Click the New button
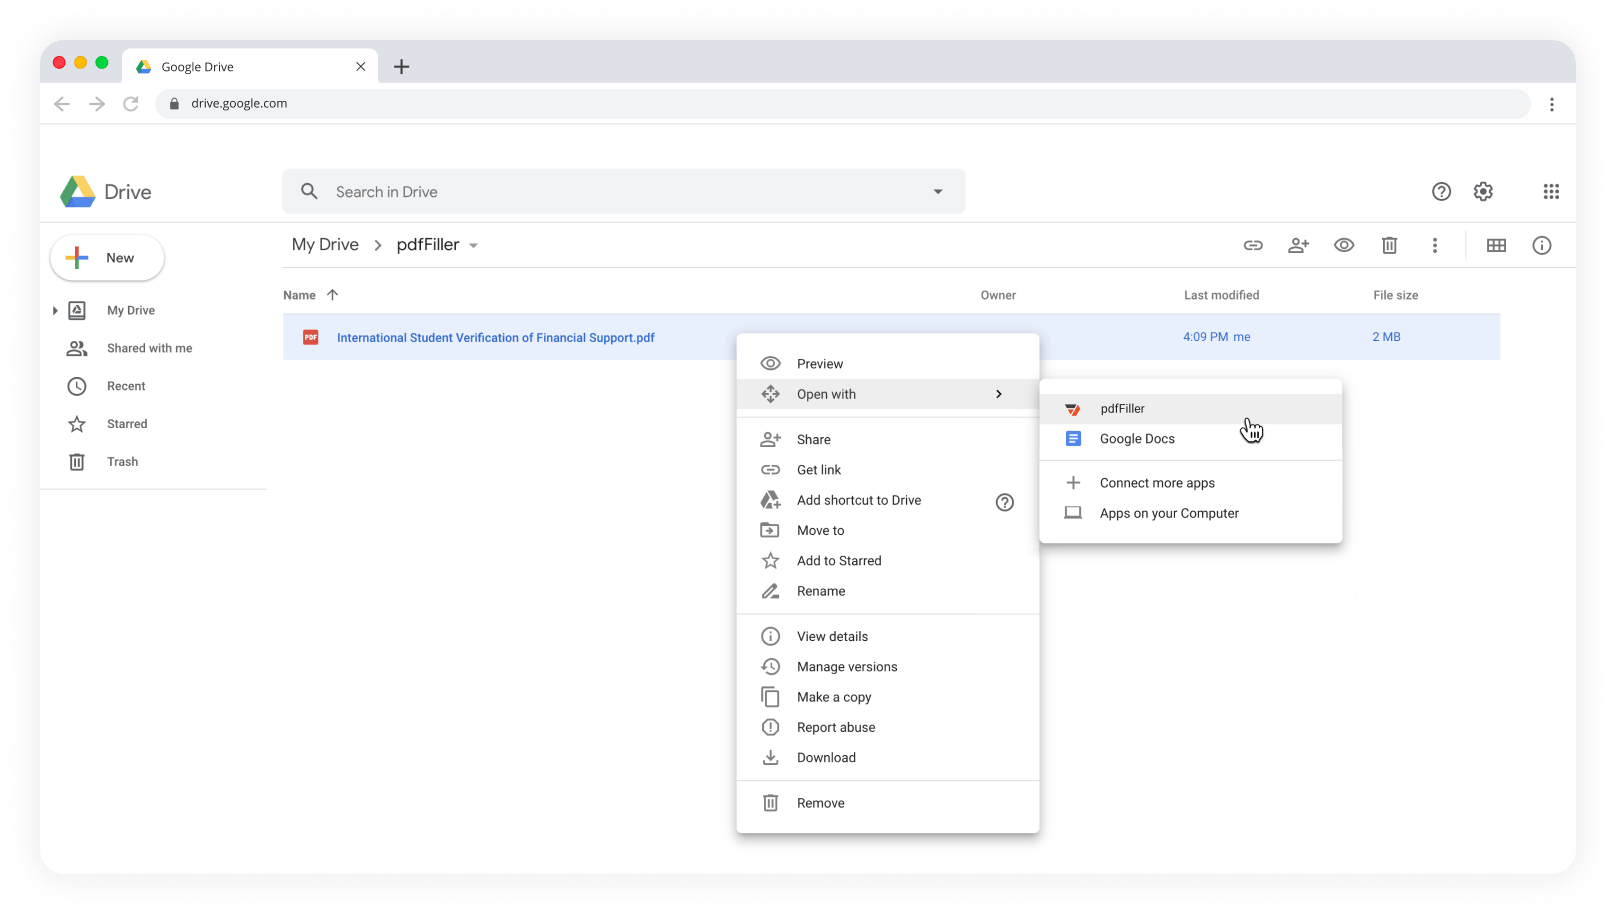 106,257
